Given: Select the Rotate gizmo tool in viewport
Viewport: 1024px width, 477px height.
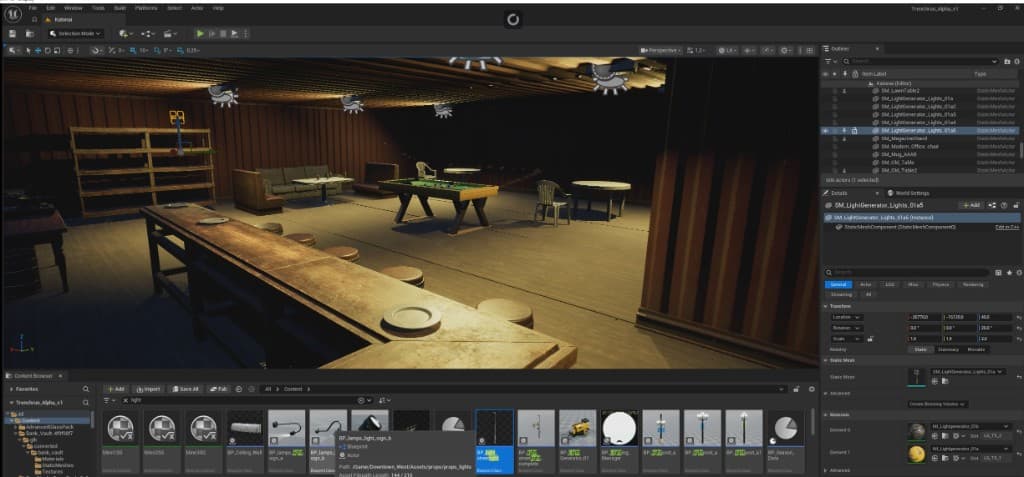Looking at the screenshot, I should [x=48, y=50].
